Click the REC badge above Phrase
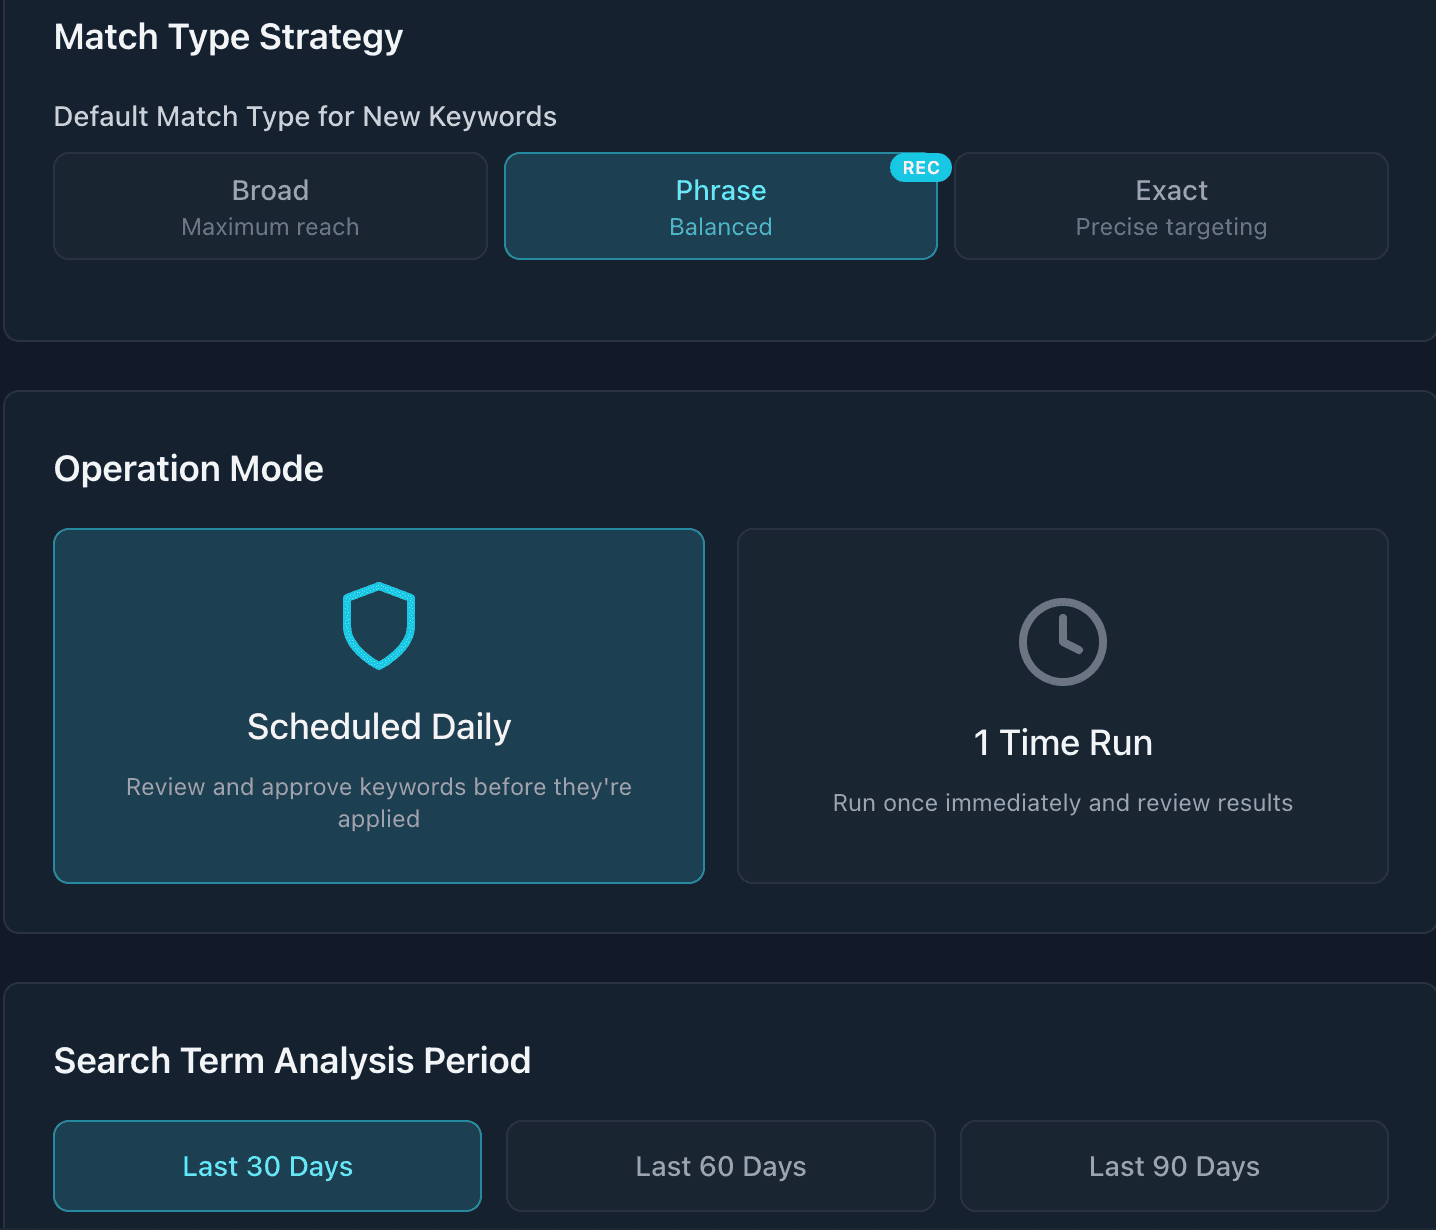This screenshot has width=1436, height=1230. pos(919,167)
